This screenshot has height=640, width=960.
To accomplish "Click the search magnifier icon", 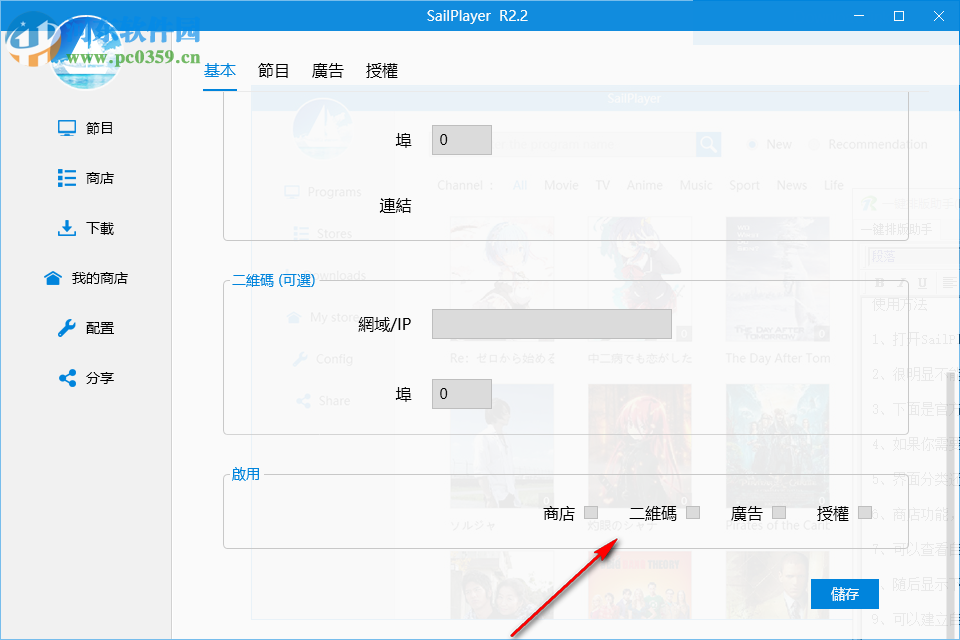I will [x=708, y=144].
